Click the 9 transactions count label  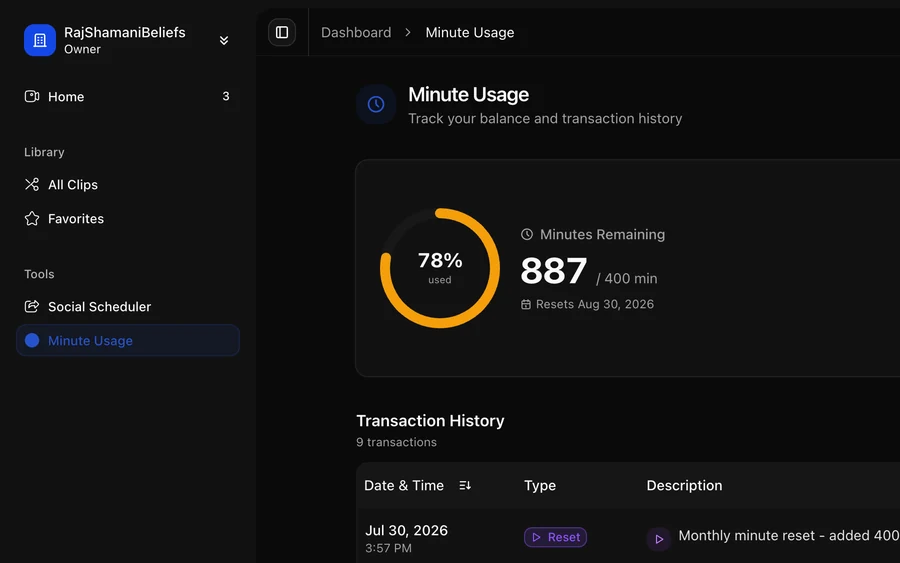[396, 442]
